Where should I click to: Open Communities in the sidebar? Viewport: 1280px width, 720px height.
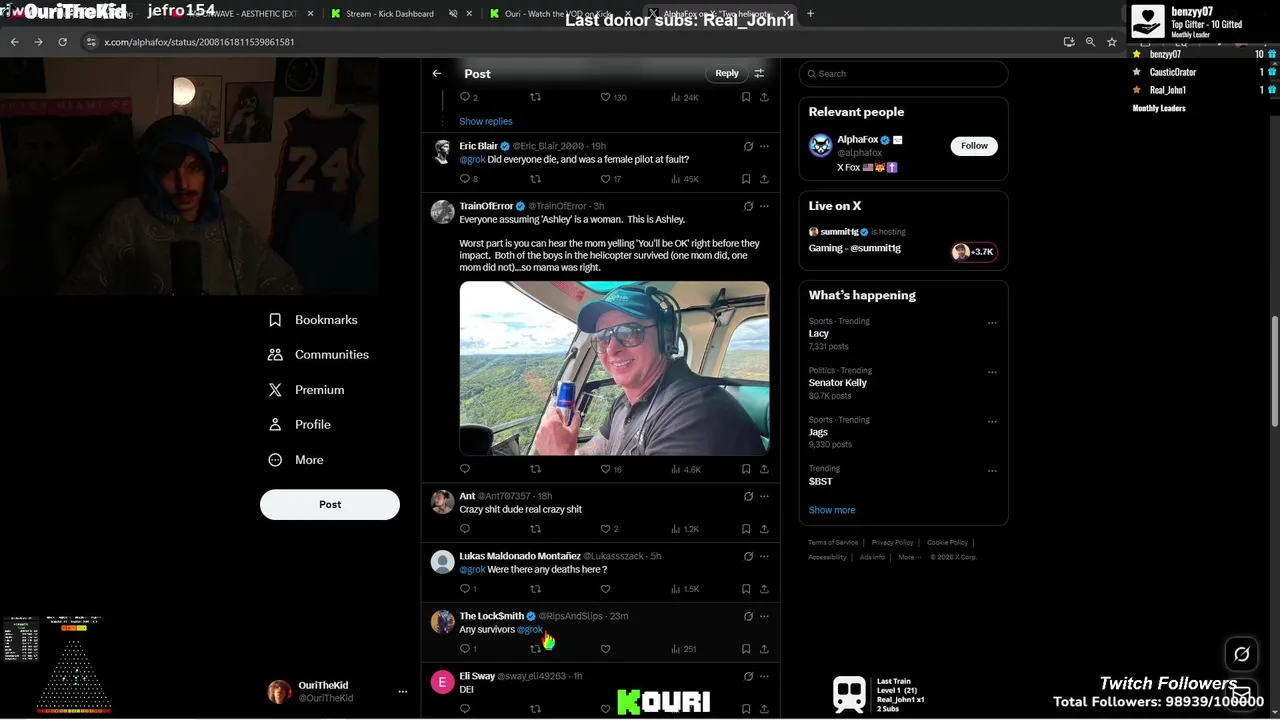[318, 355]
